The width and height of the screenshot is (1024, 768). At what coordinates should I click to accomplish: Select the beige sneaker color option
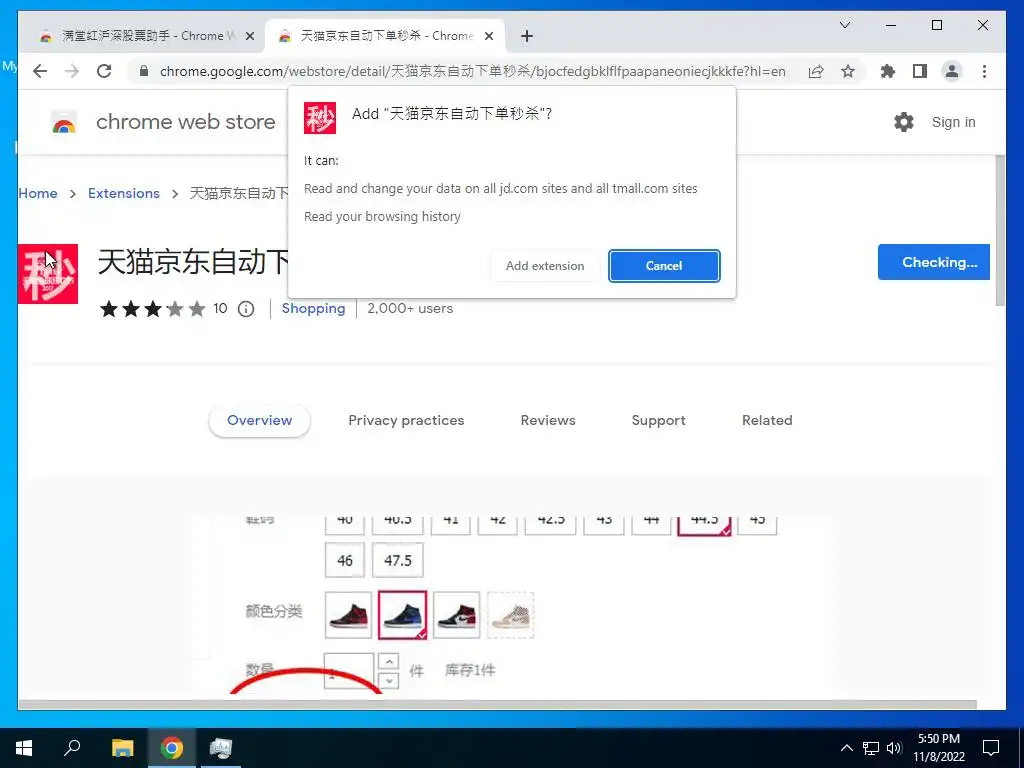click(x=511, y=615)
